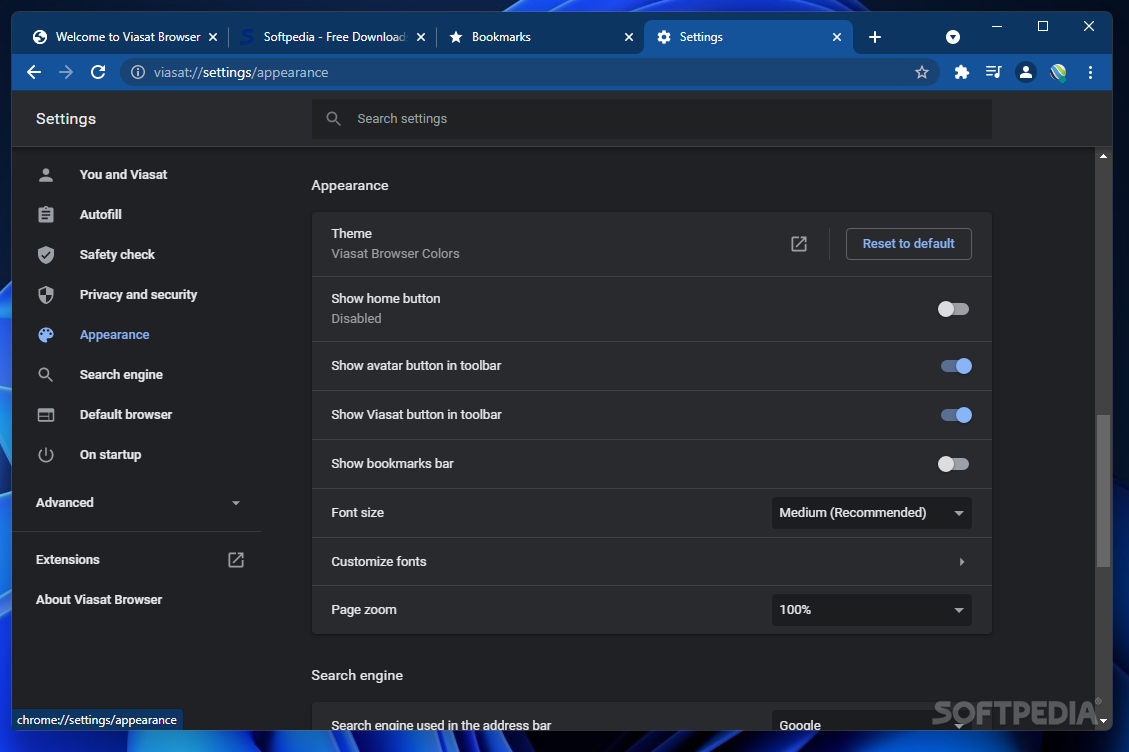The width and height of the screenshot is (1129, 752).
Task: Close the Welcome to Viasat Browser tab
Action: (213, 37)
